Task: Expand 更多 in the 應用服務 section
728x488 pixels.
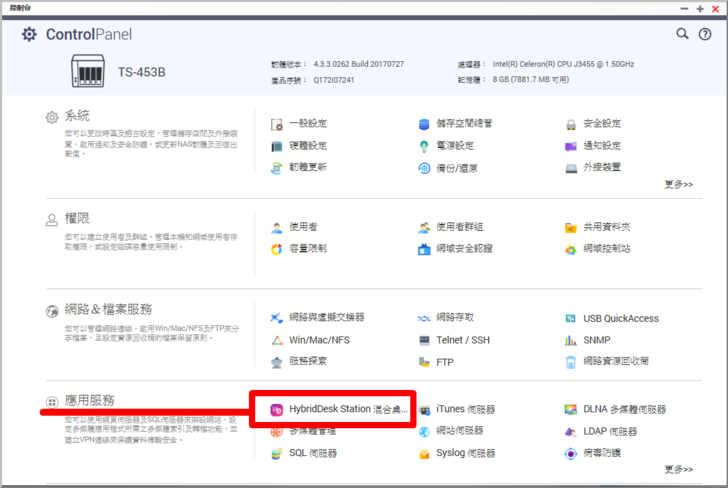Action: (x=677, y=469)
